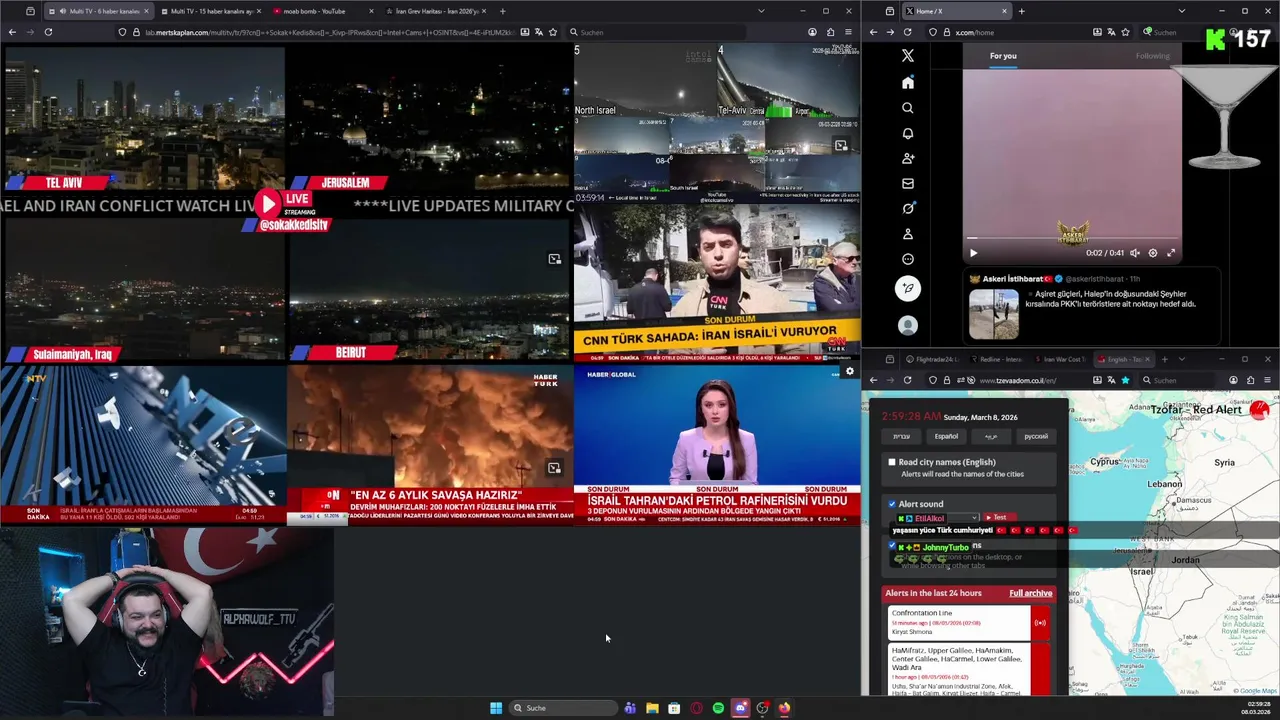1280x720 pixels.
Task: Switch to Flightradar24 browser tab
Action: [932, 359]
